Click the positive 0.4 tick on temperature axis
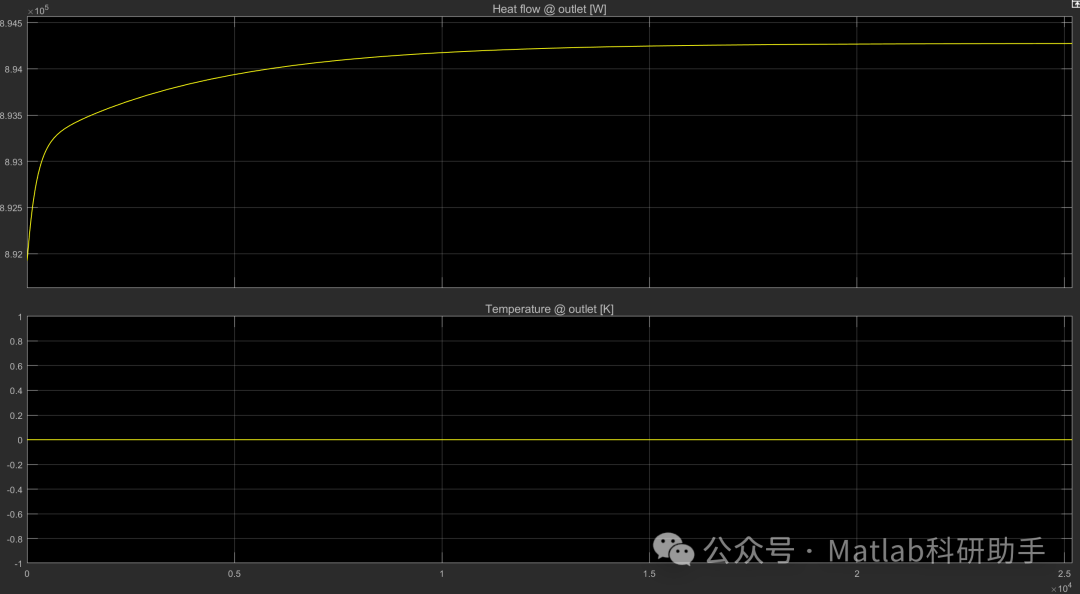Viewport: 1080px width, 594px height. click(x=16, y=391)
